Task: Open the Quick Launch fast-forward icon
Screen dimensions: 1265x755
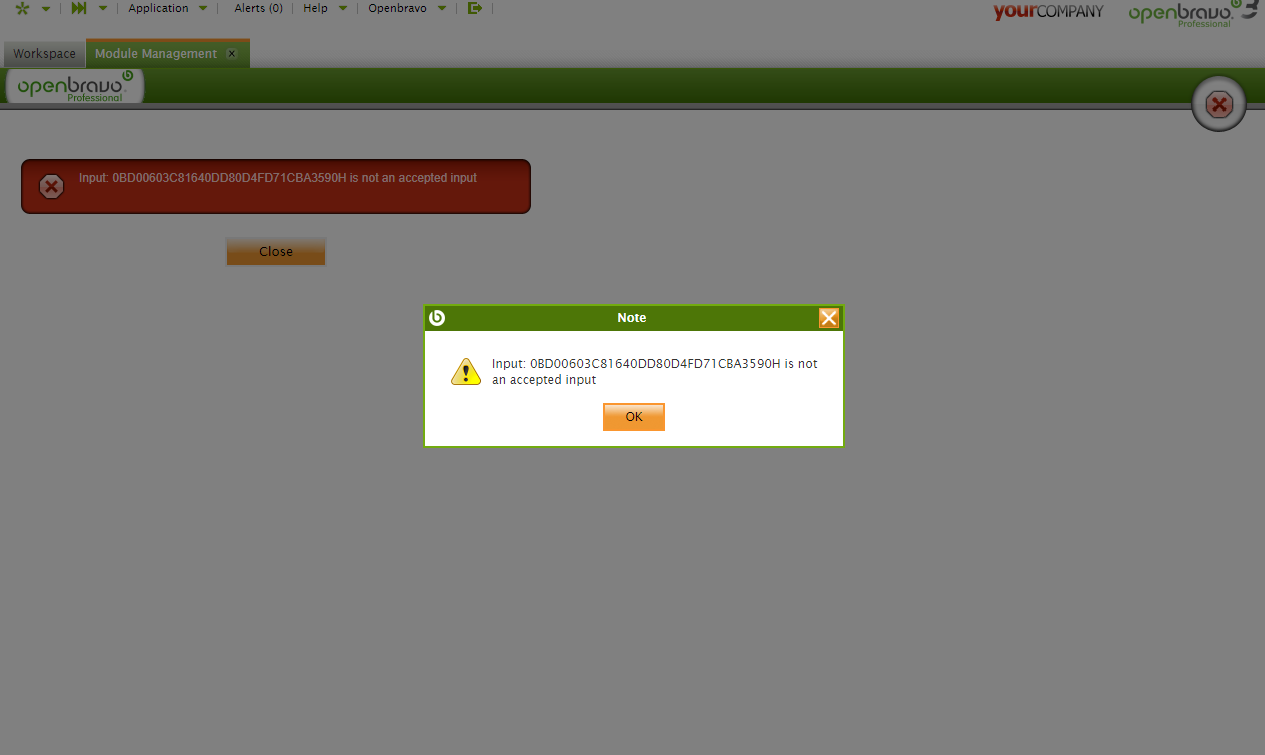Action: (78, 8)
